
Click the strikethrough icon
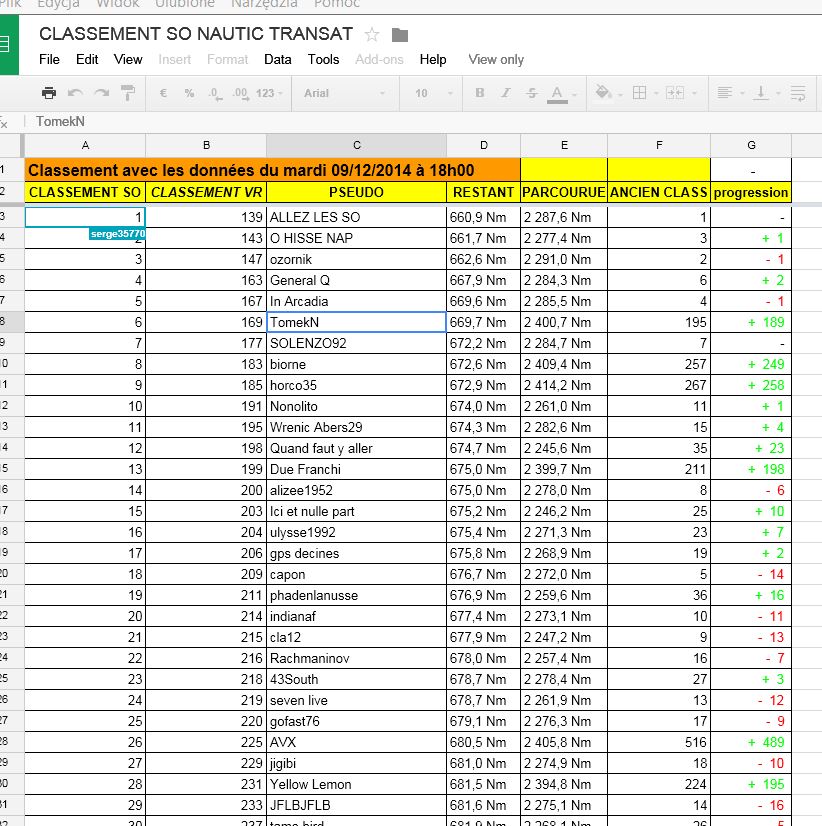pos(531,93)
